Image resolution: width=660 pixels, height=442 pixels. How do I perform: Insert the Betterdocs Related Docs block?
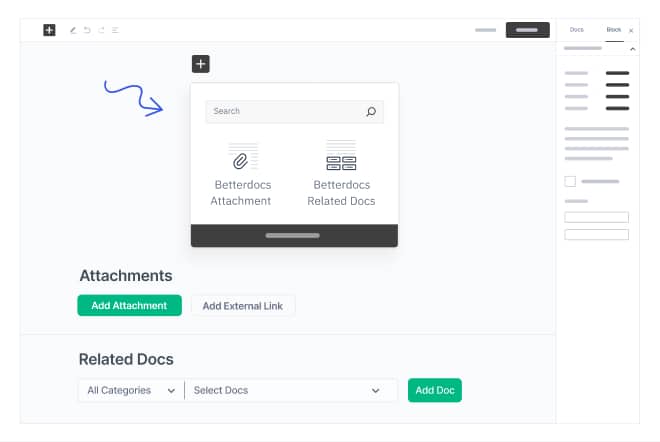coord(341,174)
